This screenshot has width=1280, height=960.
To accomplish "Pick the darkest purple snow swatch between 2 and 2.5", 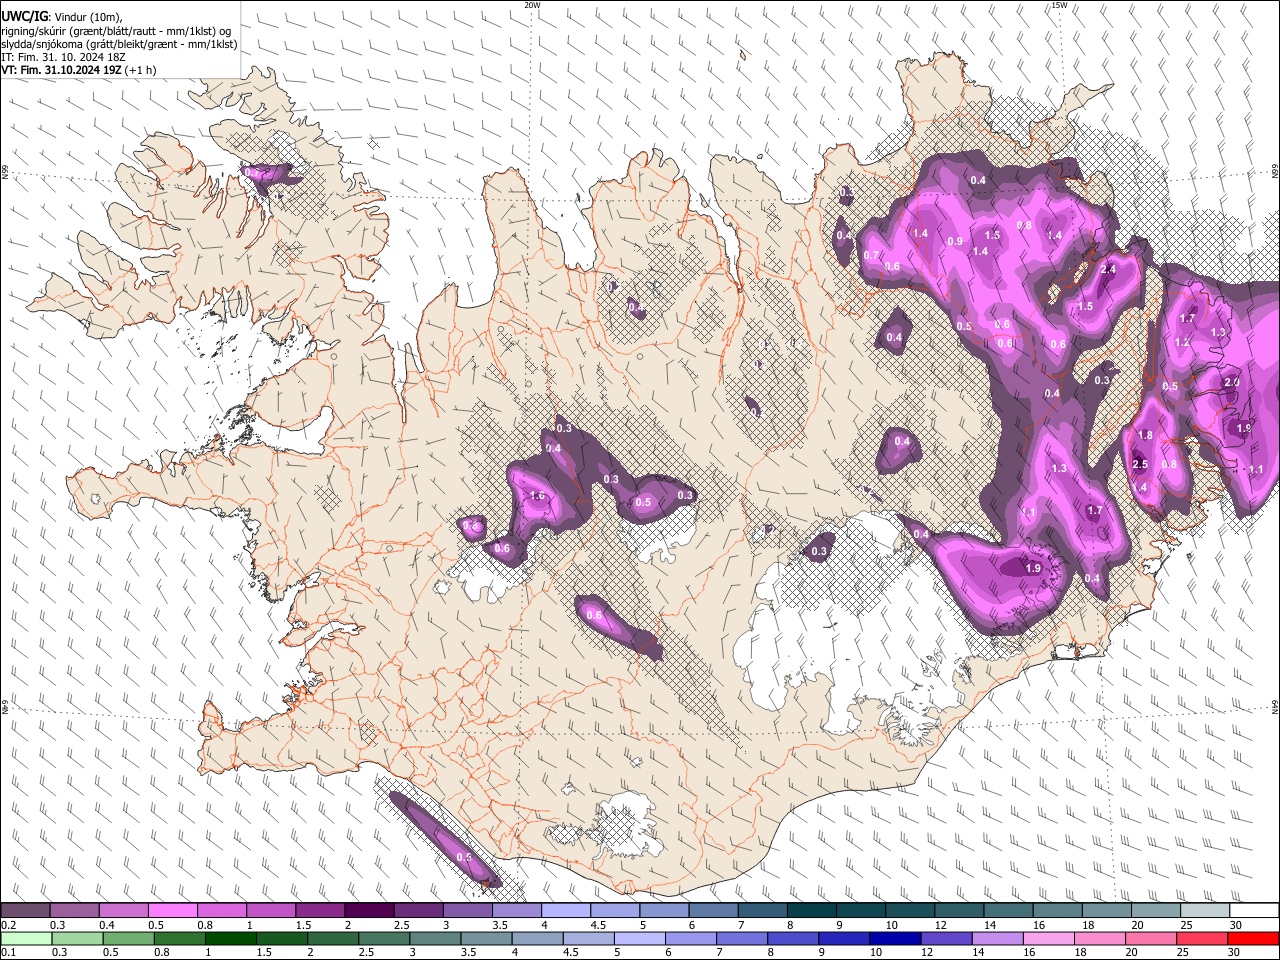I will pos(369,911).
